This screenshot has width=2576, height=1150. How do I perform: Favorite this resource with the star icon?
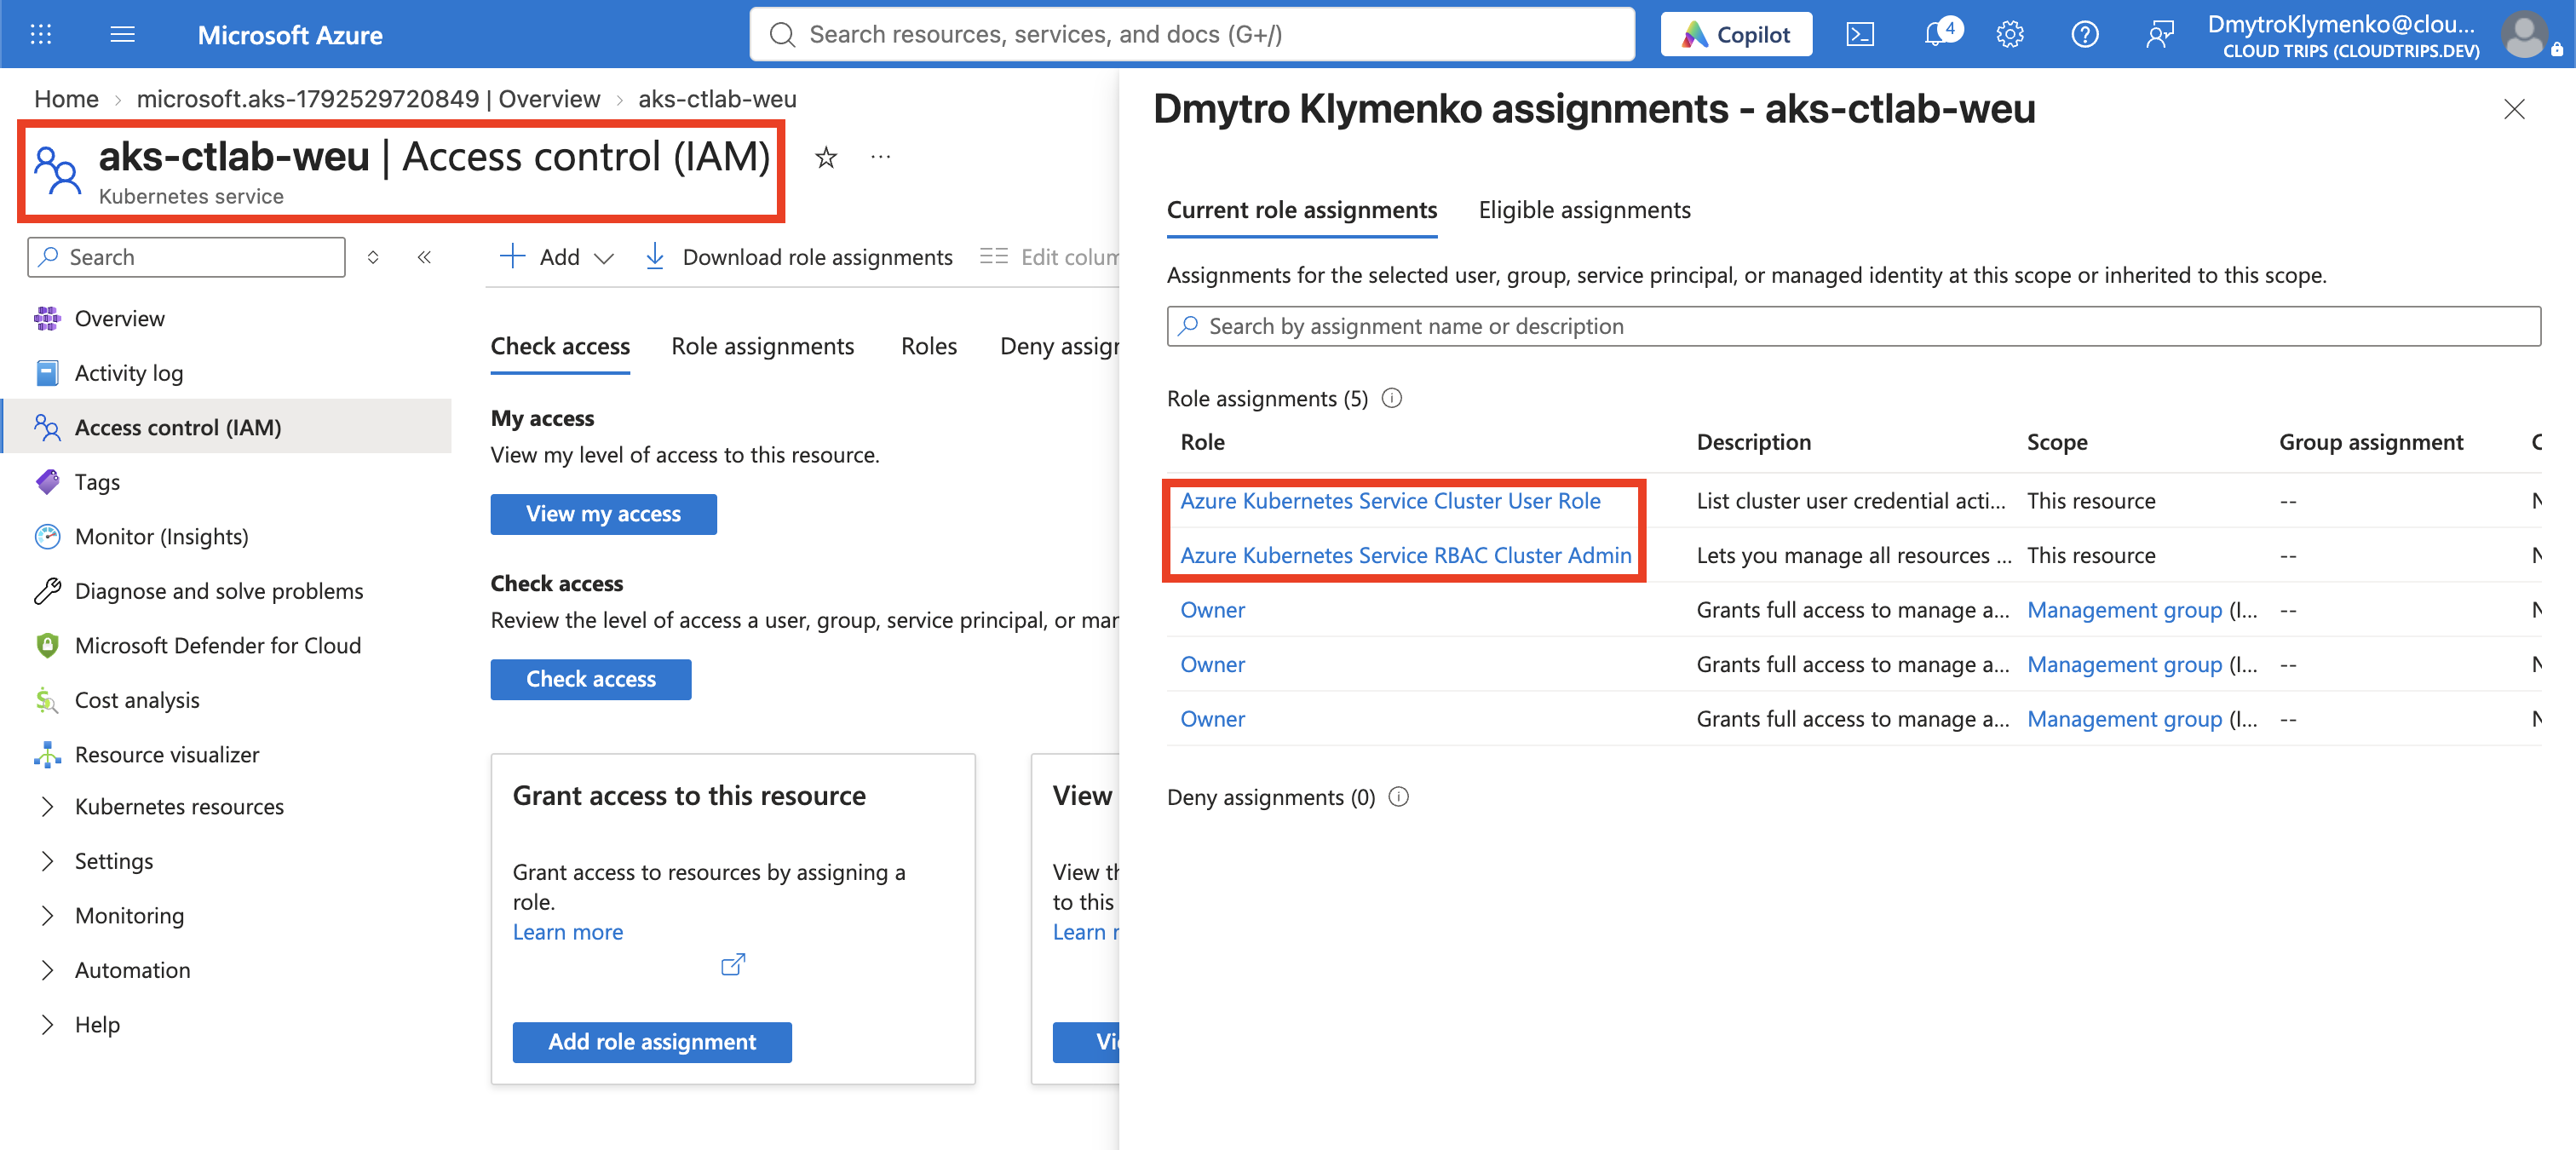[826, 157]
